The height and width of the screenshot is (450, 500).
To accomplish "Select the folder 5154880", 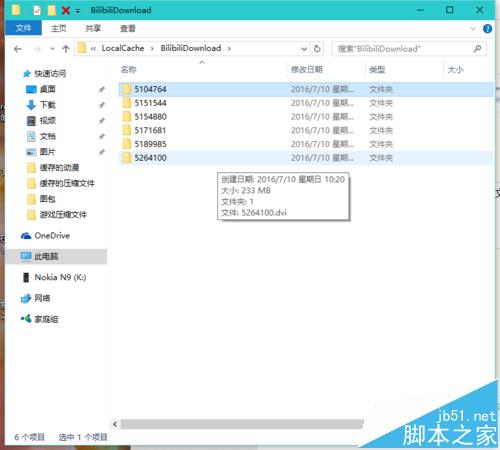I will [x=306, y=117].
